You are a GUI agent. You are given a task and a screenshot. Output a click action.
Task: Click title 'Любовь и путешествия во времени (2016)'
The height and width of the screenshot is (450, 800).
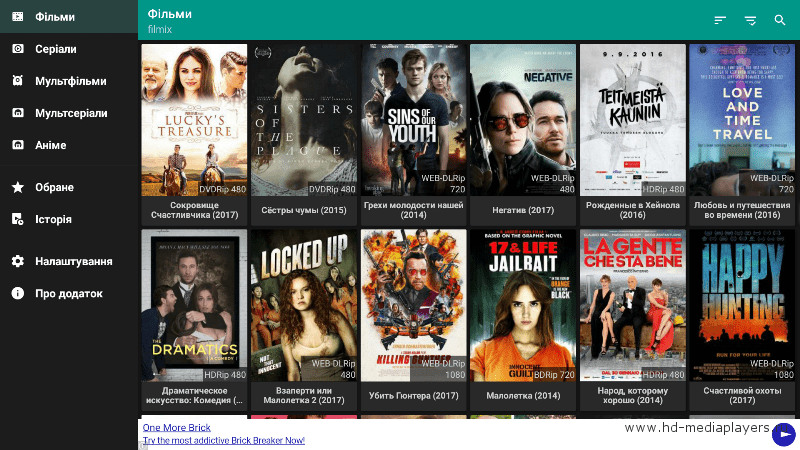(742, 210)
